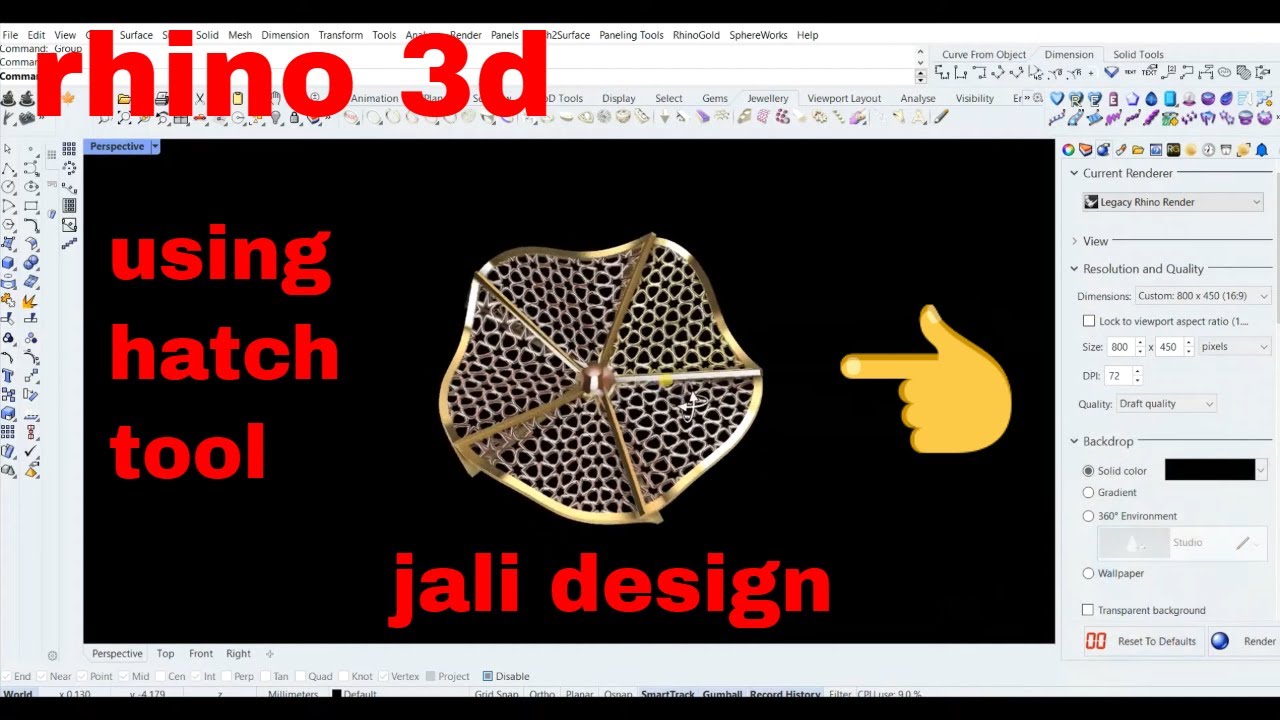
Task: Click the TEXT annotation icon
Action: 1130,72
